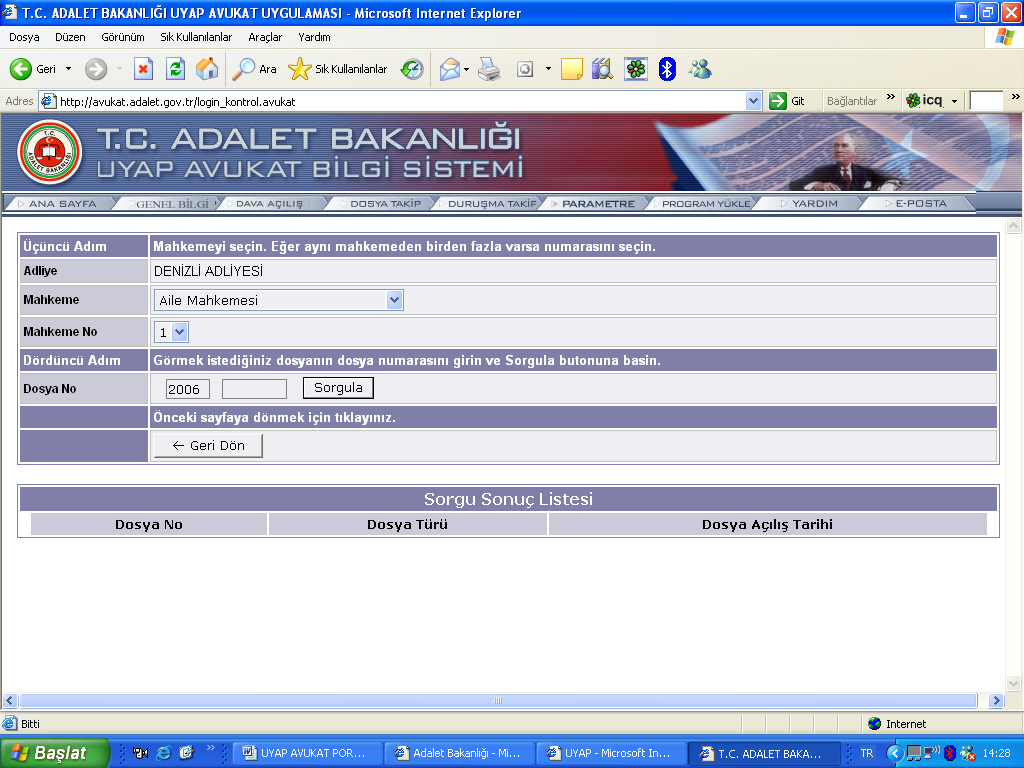This screenshot has height=768, width=1024.
Task: Open the Home page house icon
Action: tap(206, 69)
